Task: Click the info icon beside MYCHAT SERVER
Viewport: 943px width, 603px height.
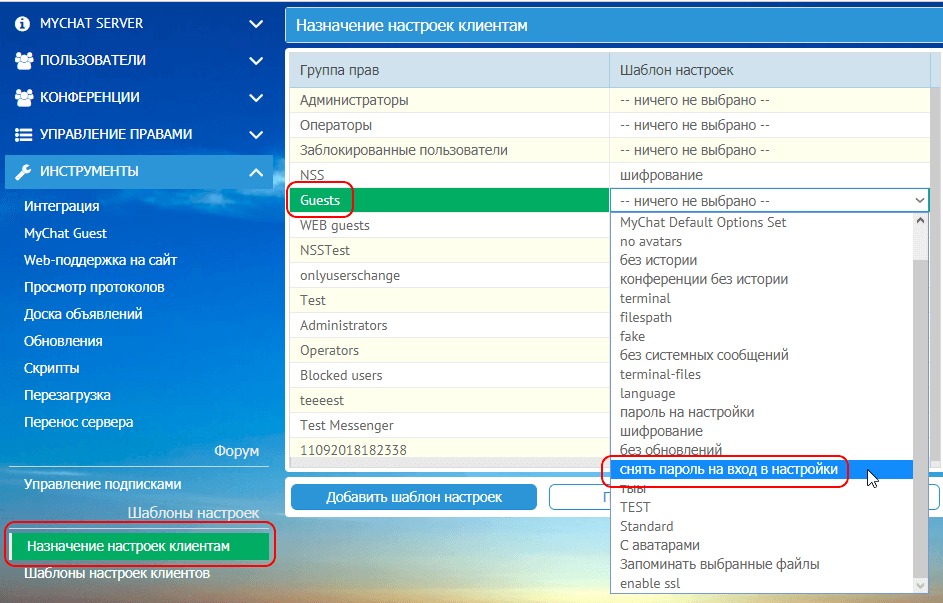Action: point(24,22)
